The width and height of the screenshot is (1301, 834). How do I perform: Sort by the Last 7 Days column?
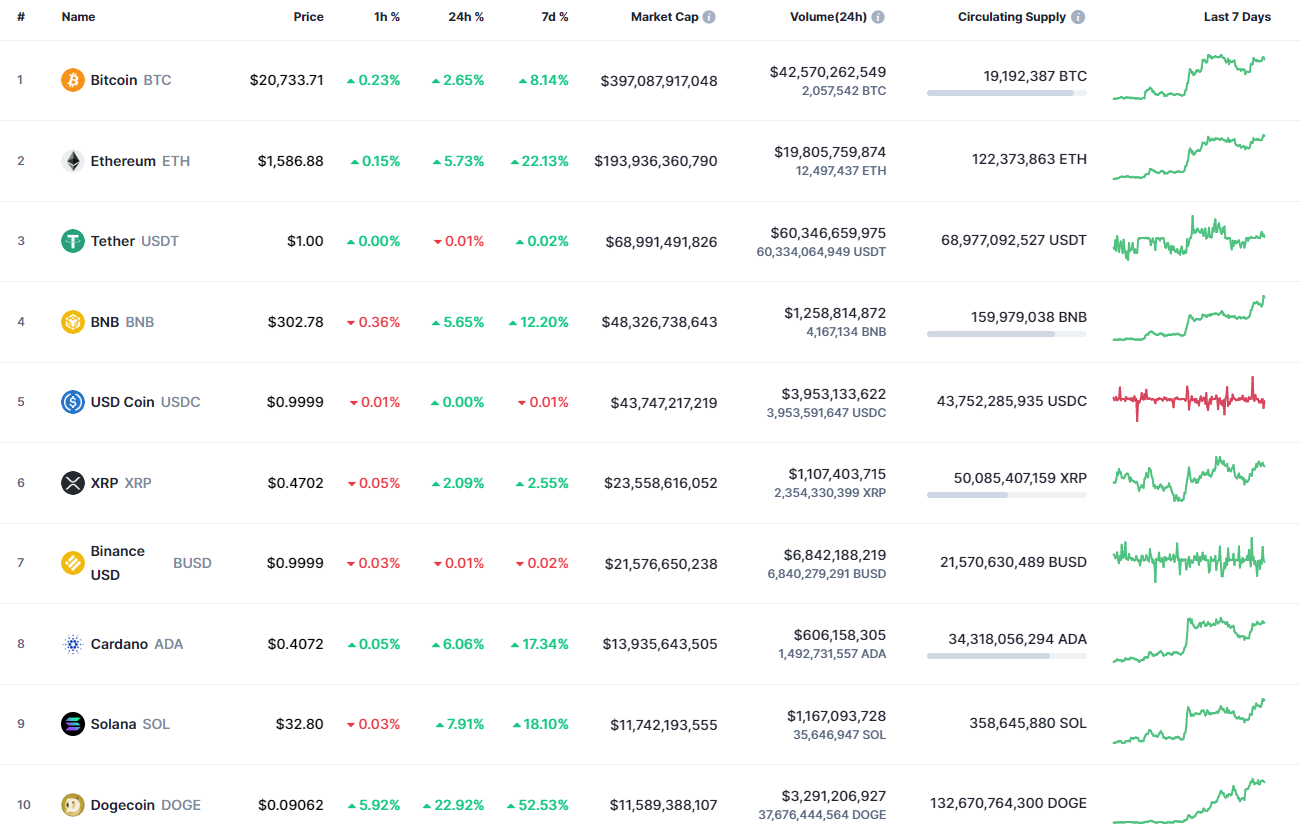pos(1237,17)
